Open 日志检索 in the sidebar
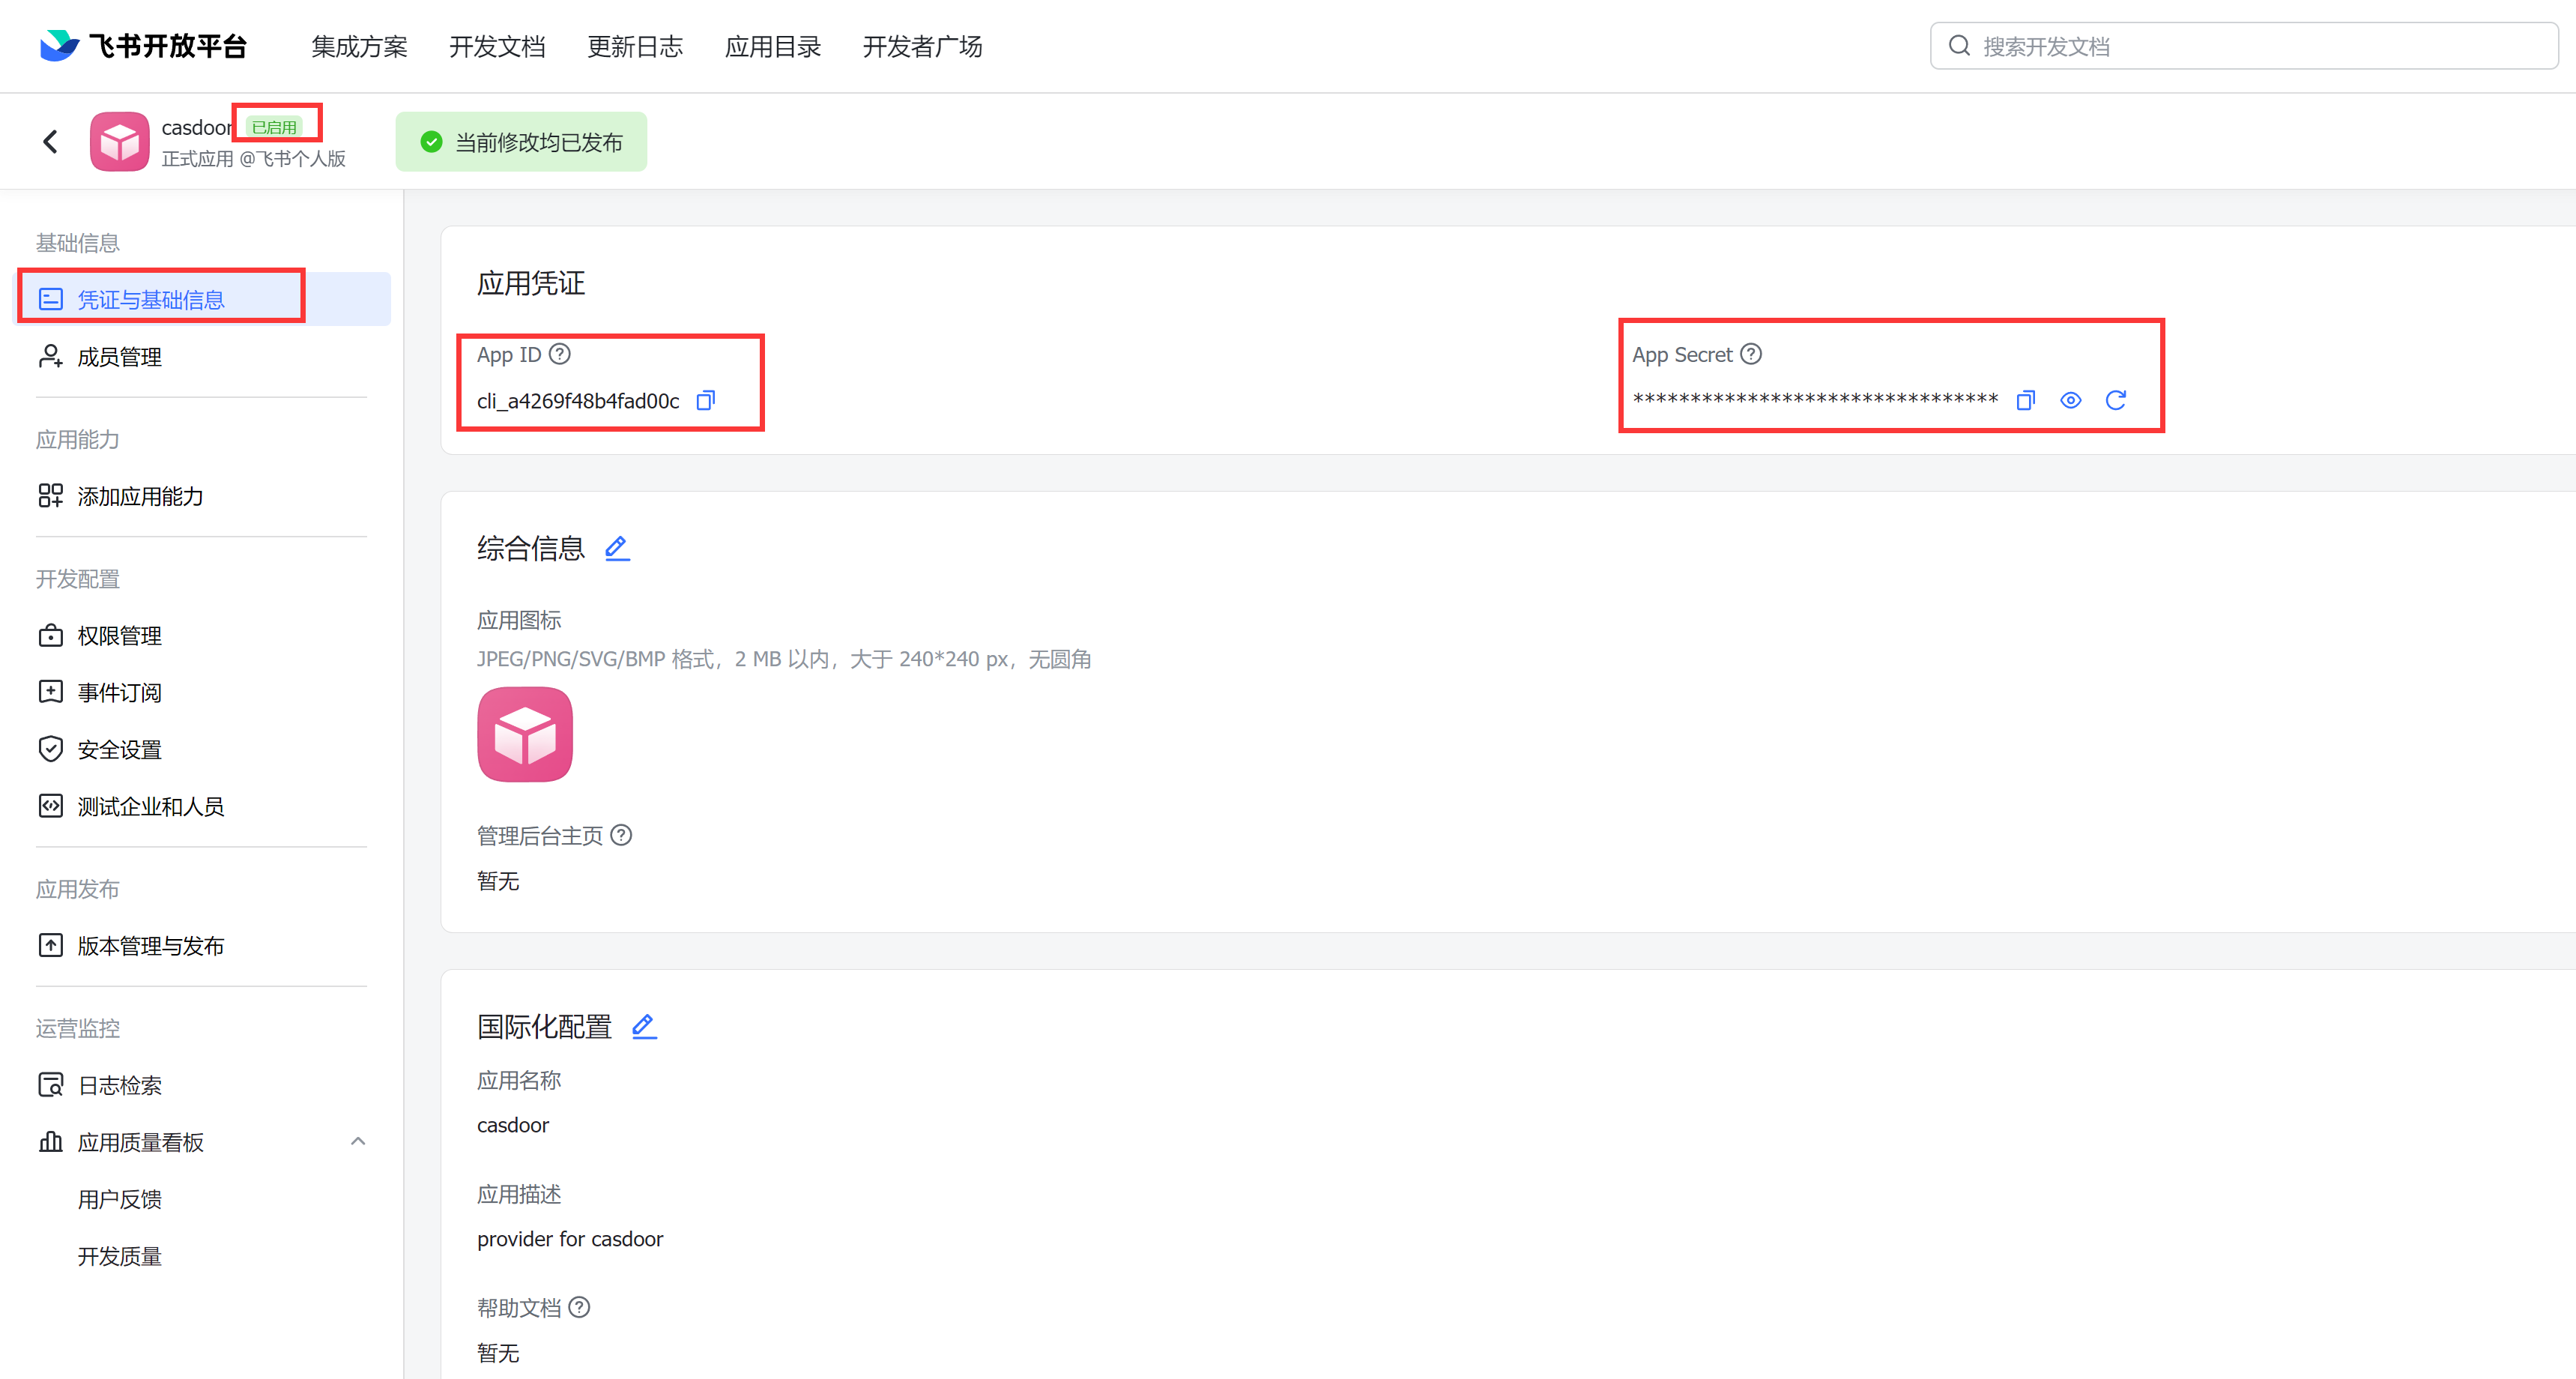This screenshot has width=2576, height=1379. click(x=119, y=1084)
